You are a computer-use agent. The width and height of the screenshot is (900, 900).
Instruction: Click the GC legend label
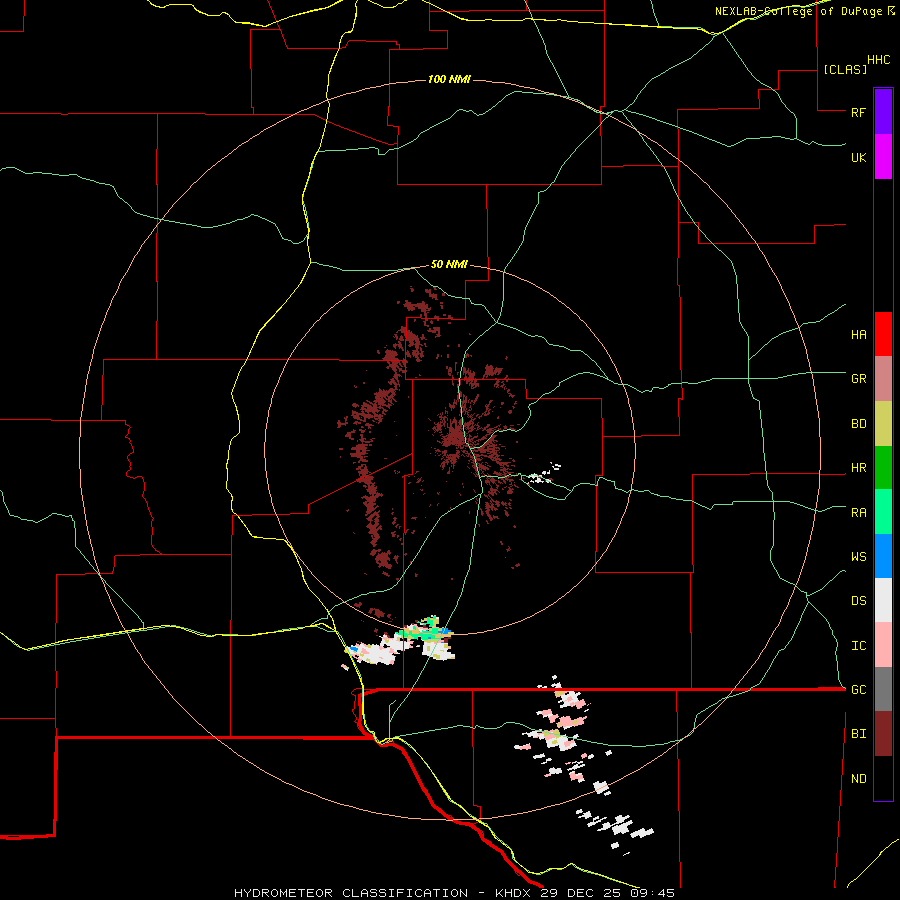pyautogui.click(x=858, y=690)
